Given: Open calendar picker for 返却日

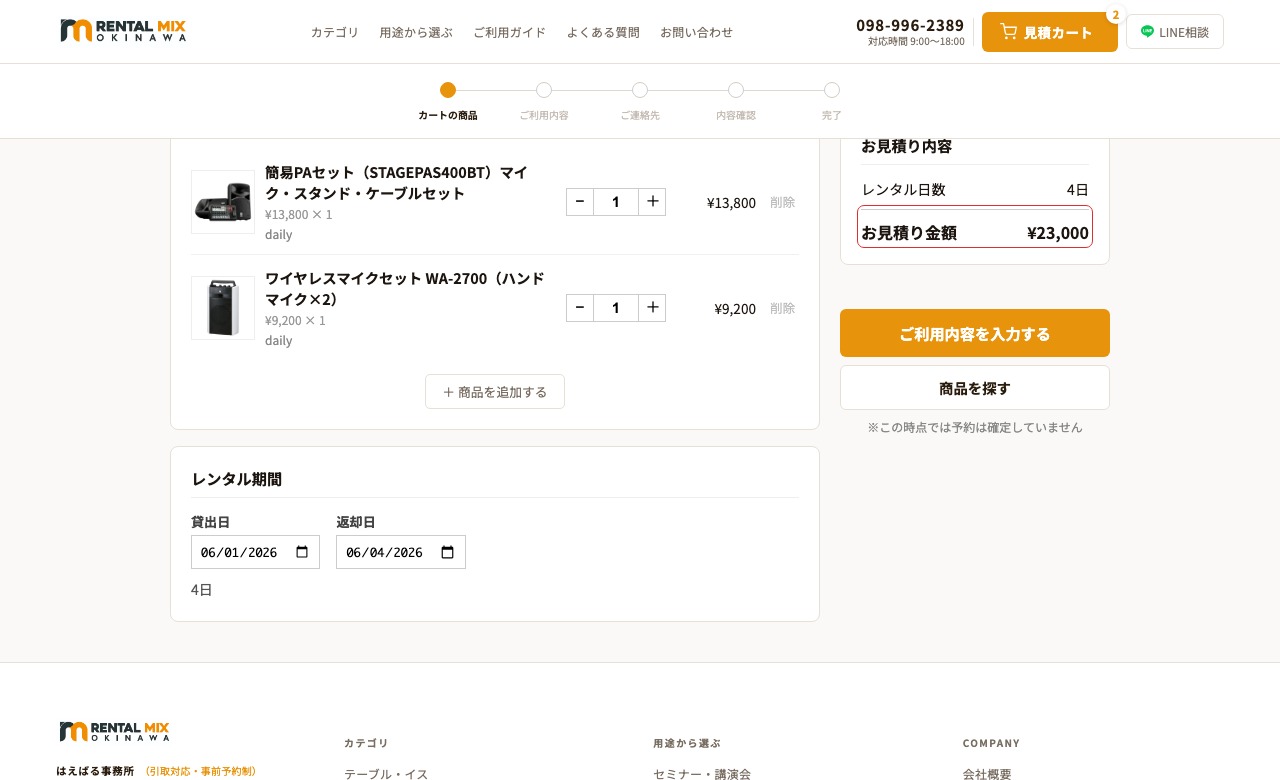Looking at the screenshot, I should [x=448, y=552].
